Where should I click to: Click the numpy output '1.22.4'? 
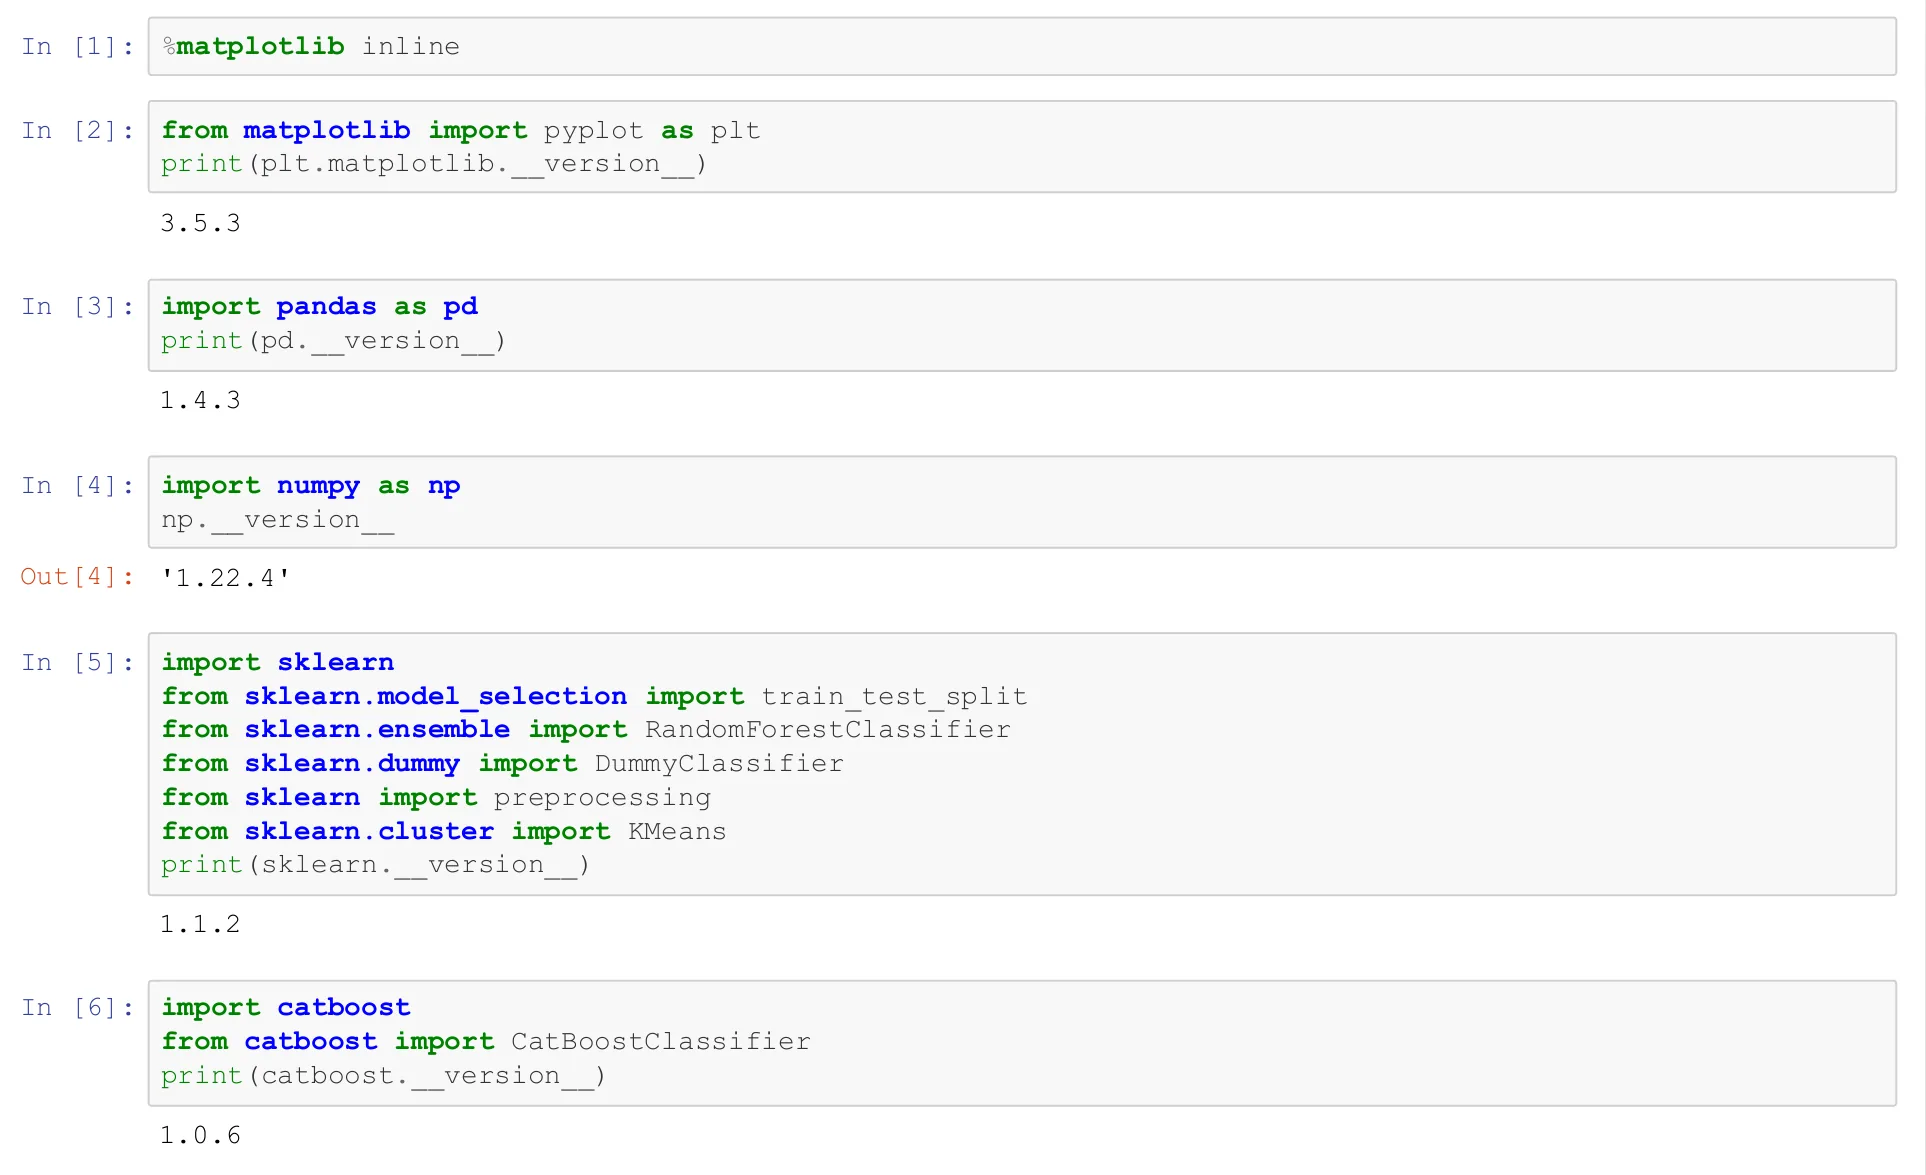225,578
